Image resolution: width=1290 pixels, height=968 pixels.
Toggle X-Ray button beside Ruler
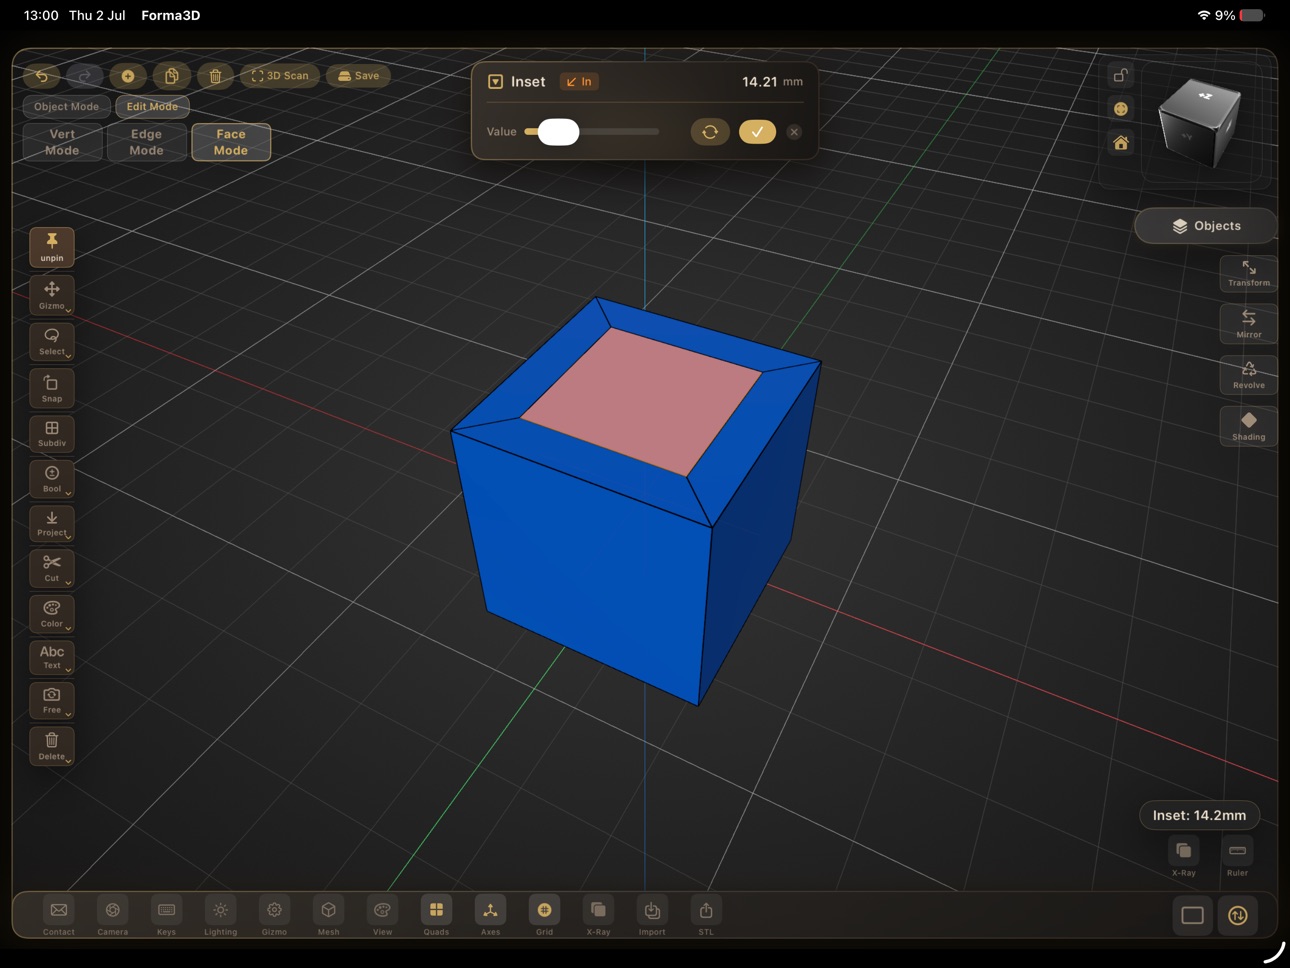[x=1183, y=857]
